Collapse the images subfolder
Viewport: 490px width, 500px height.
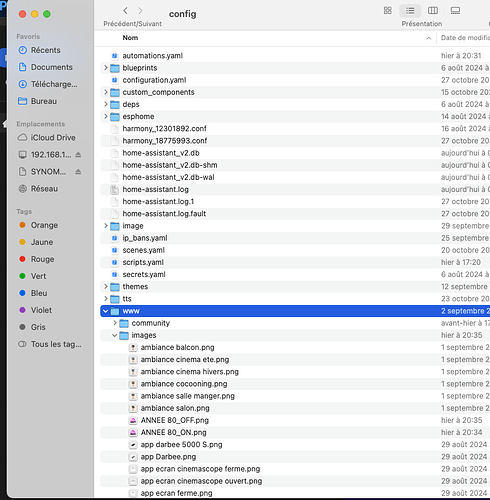[115, 335]
